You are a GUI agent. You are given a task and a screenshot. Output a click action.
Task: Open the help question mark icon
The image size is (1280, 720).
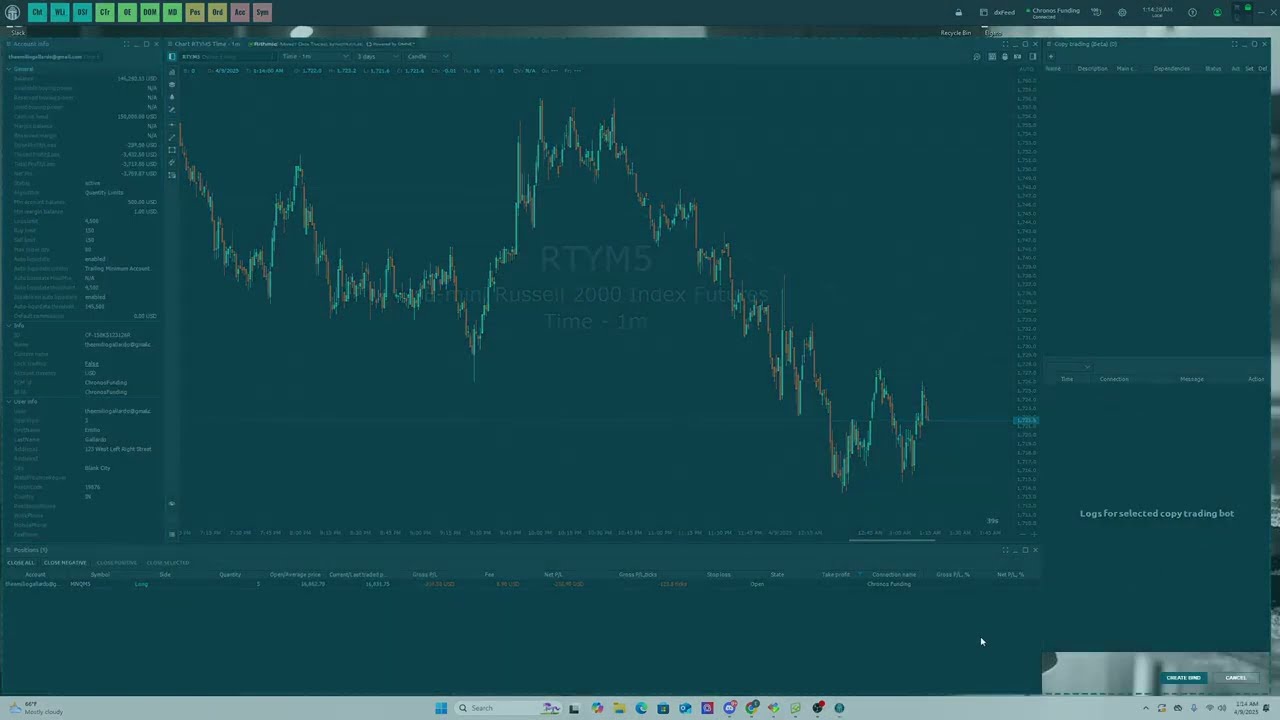pos(1192,12)
